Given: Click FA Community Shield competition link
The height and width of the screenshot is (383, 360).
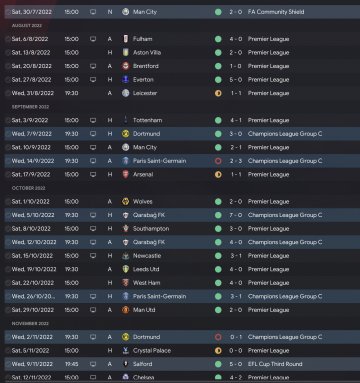Looking at the screenshot, I should (276, 12).
